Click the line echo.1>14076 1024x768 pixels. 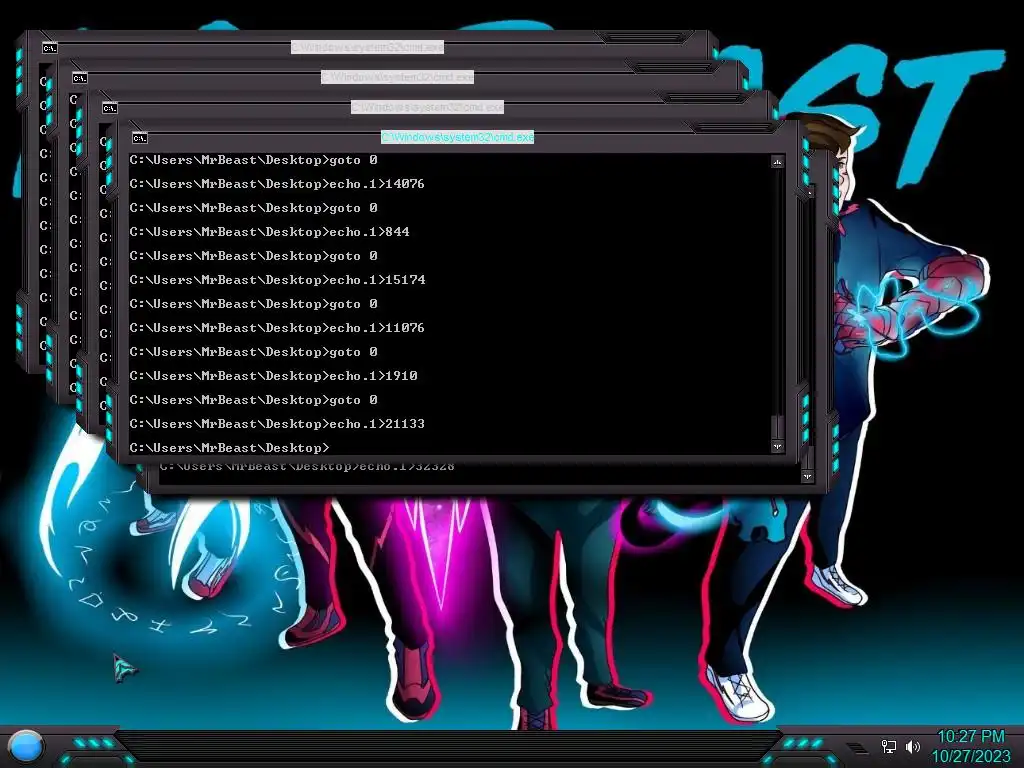click(x=277, y=184)
